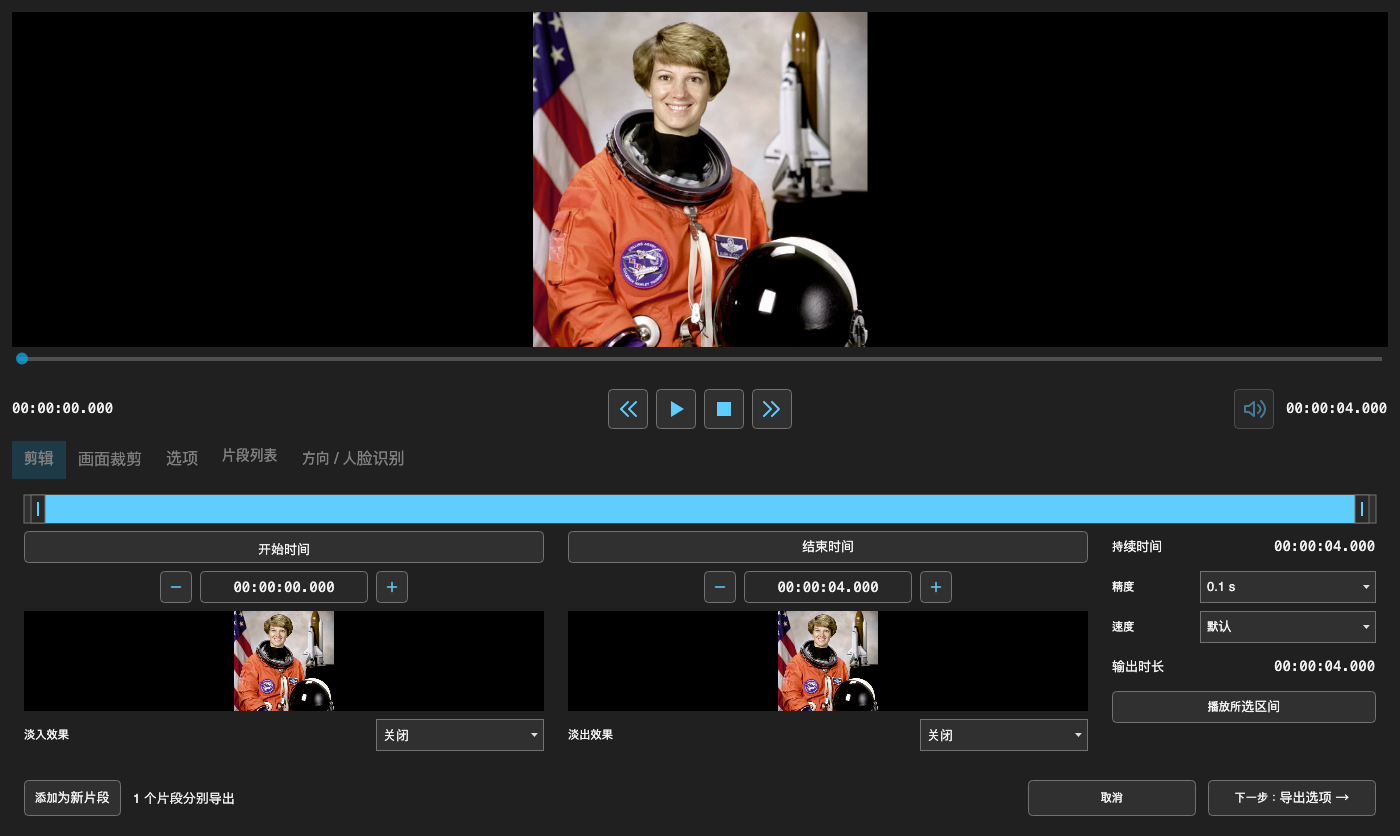Click 下一步：导出选项 button

(x=1292, y=798)
